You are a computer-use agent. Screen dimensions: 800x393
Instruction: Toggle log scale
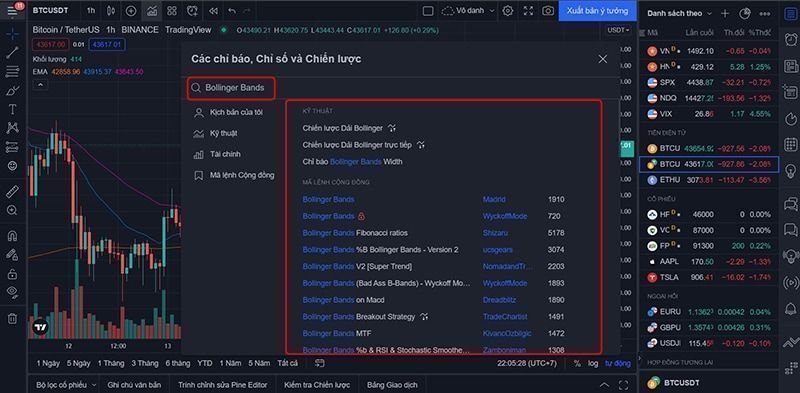coord(592,363)
